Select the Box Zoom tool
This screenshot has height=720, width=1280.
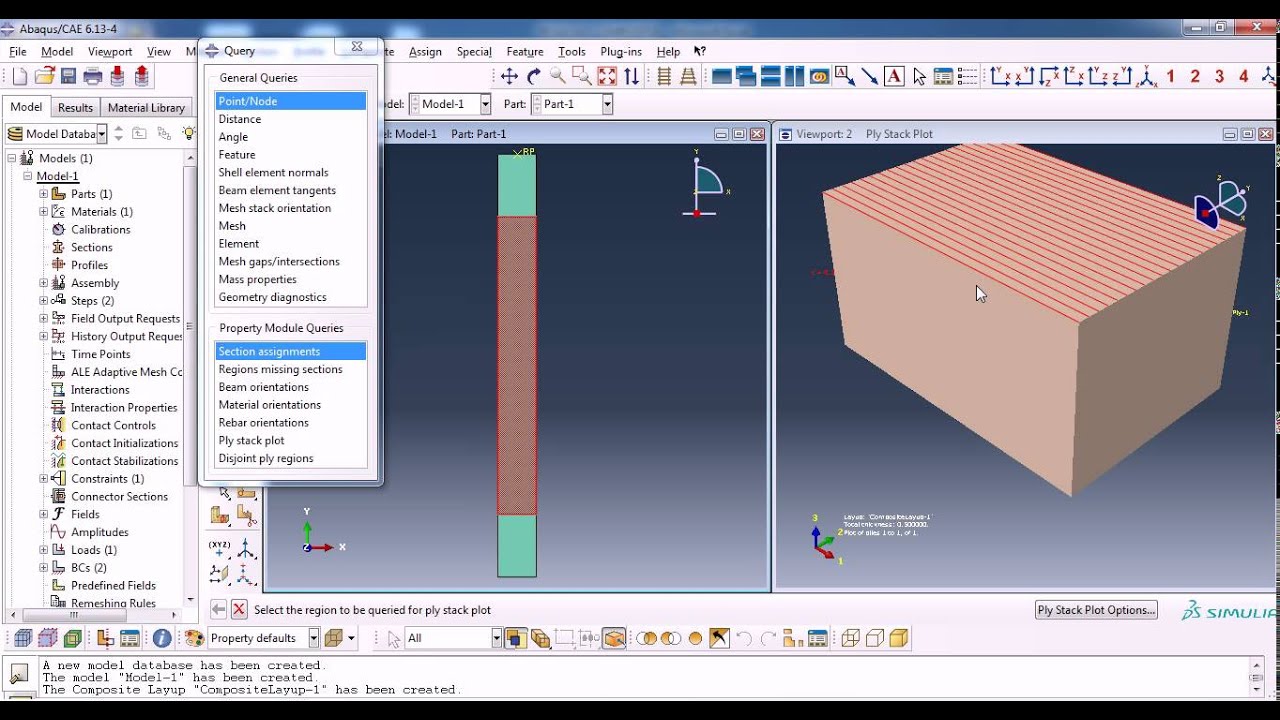[582, 76]
